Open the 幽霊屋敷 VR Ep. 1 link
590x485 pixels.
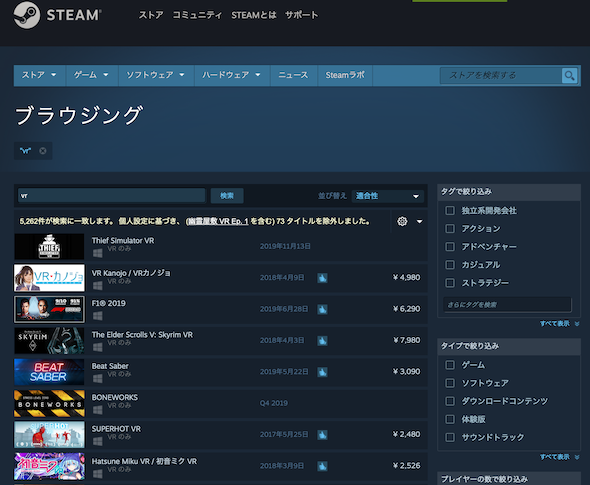coord(218,221)
